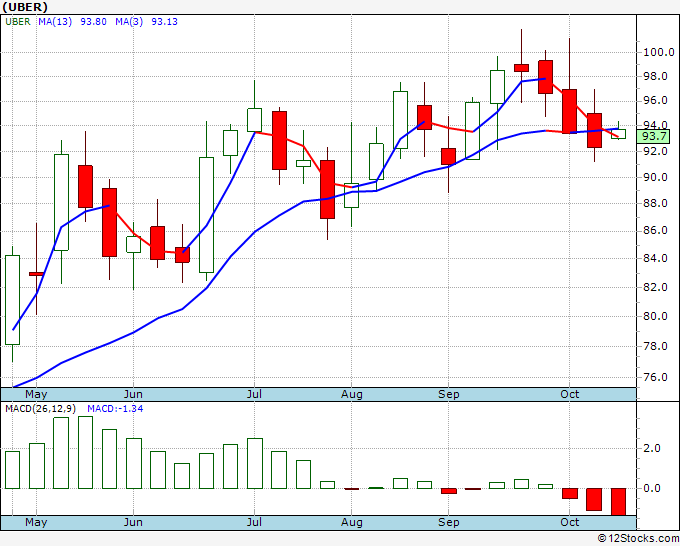
Task: Click the 92.0 price axis label
Action: (x=655, y=151)
